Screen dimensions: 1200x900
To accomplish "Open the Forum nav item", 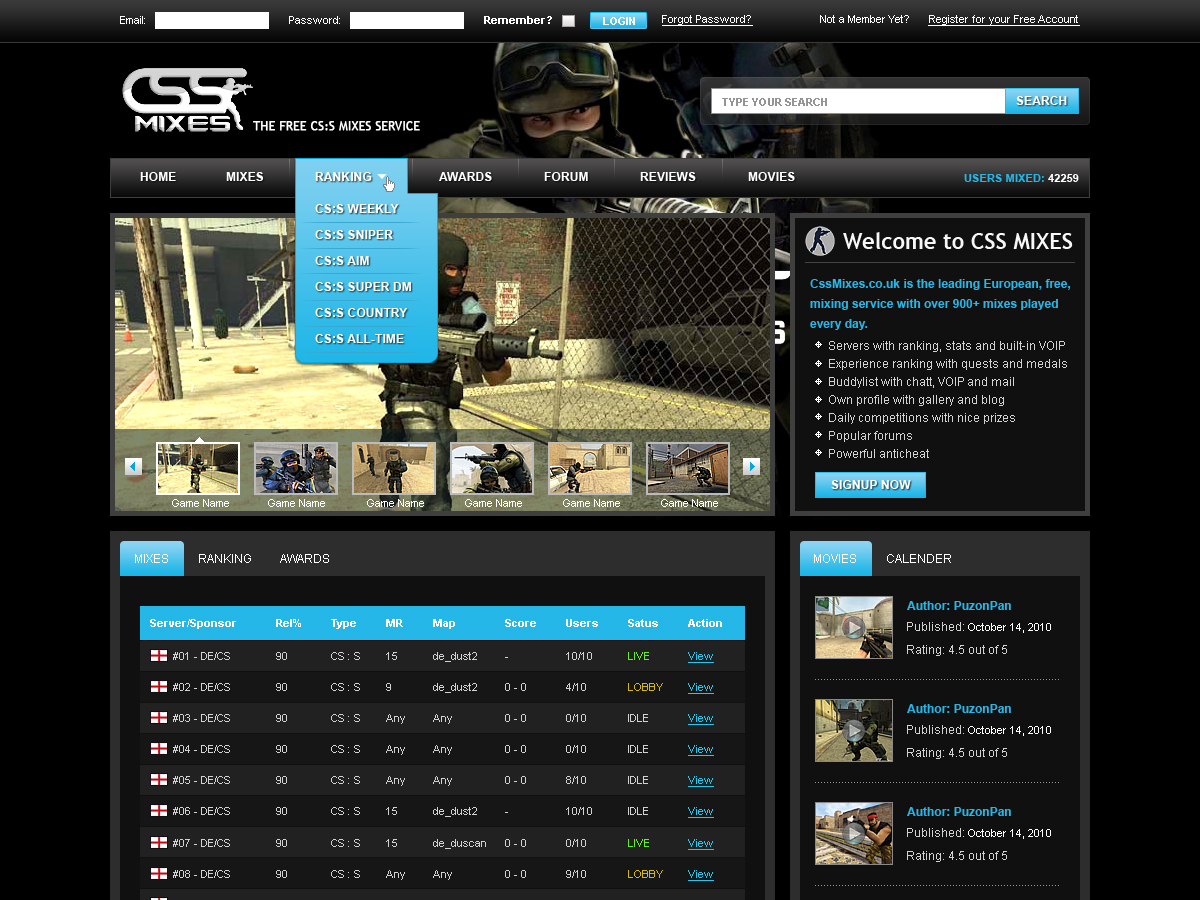I will click(566, 177).
